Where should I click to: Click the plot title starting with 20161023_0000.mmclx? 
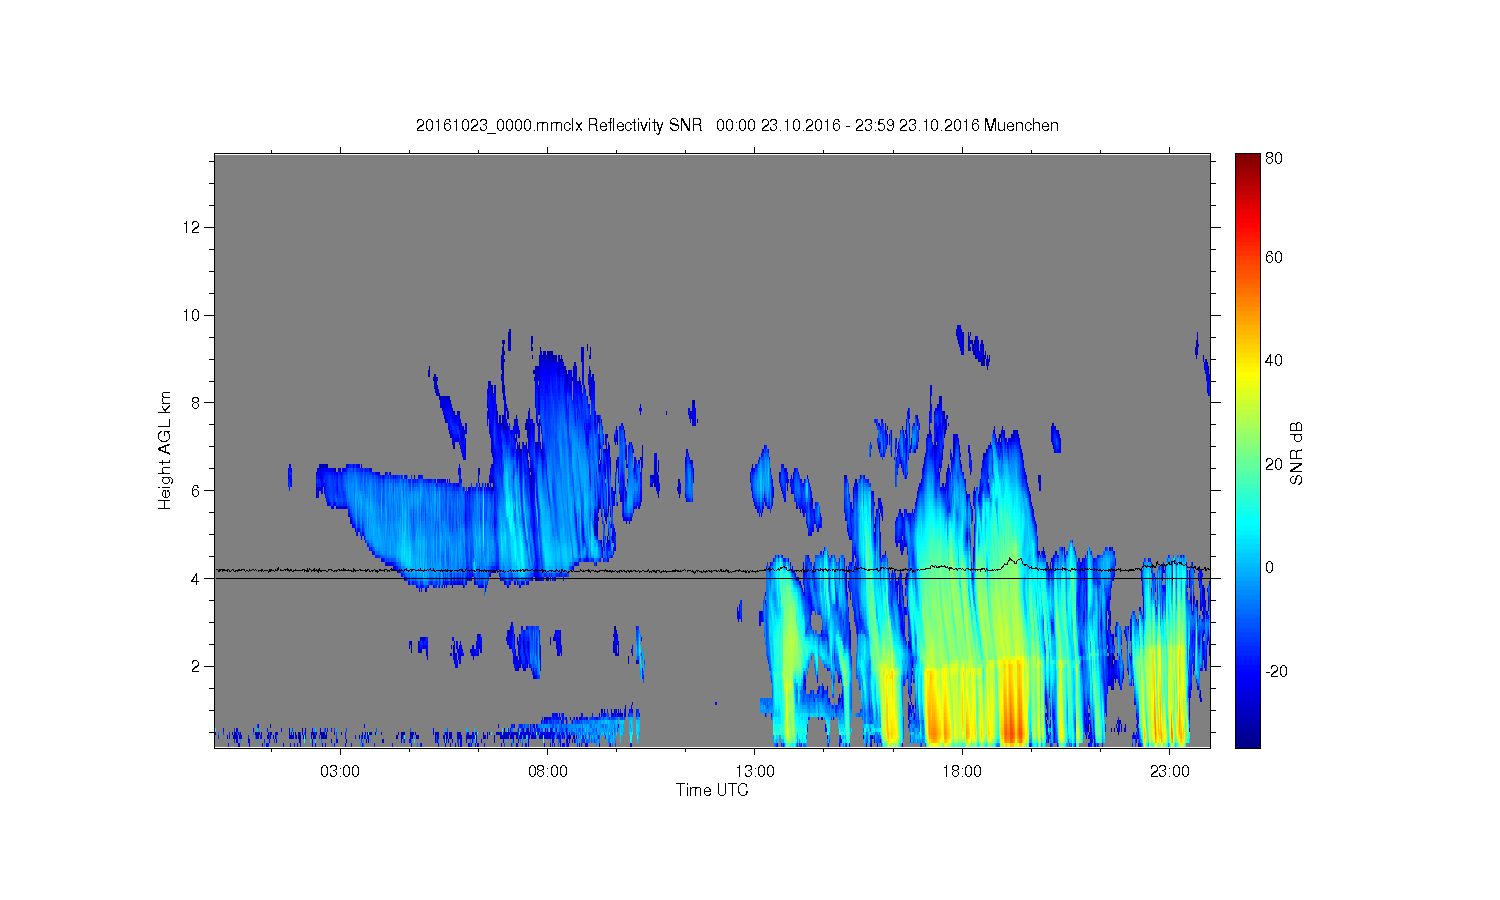(x=737, y=125)
